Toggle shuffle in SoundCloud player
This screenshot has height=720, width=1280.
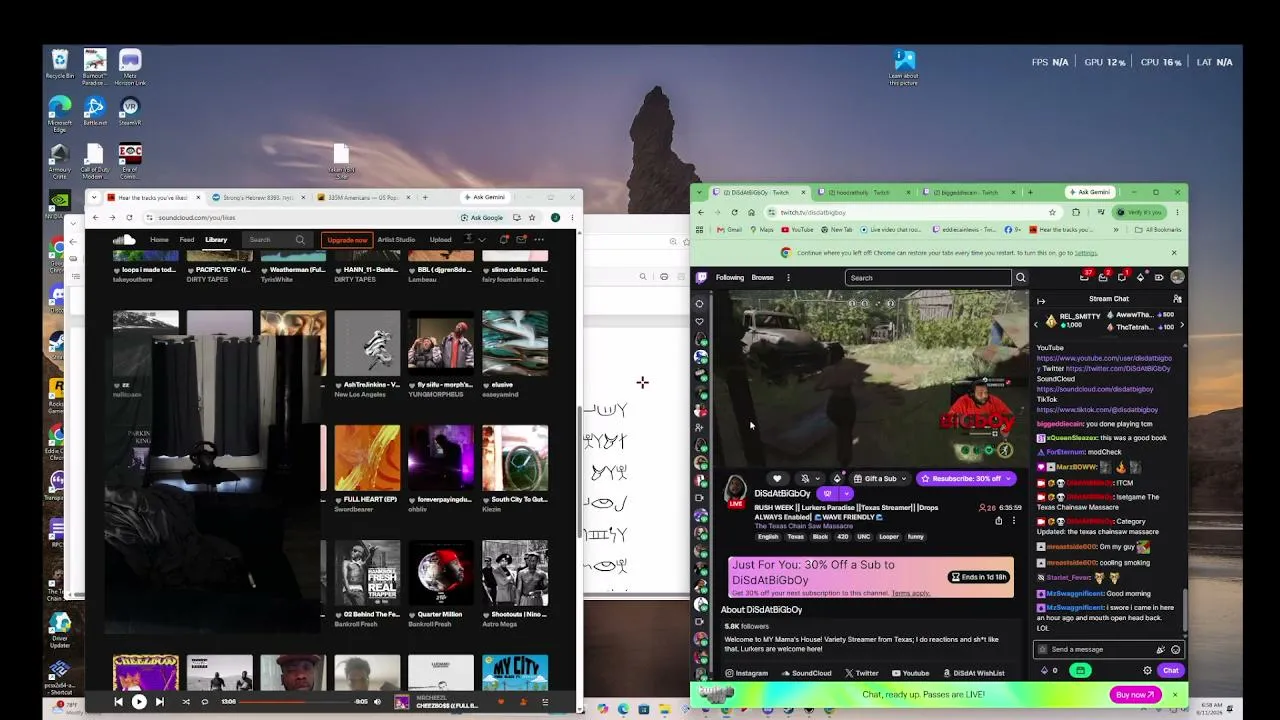185,702
